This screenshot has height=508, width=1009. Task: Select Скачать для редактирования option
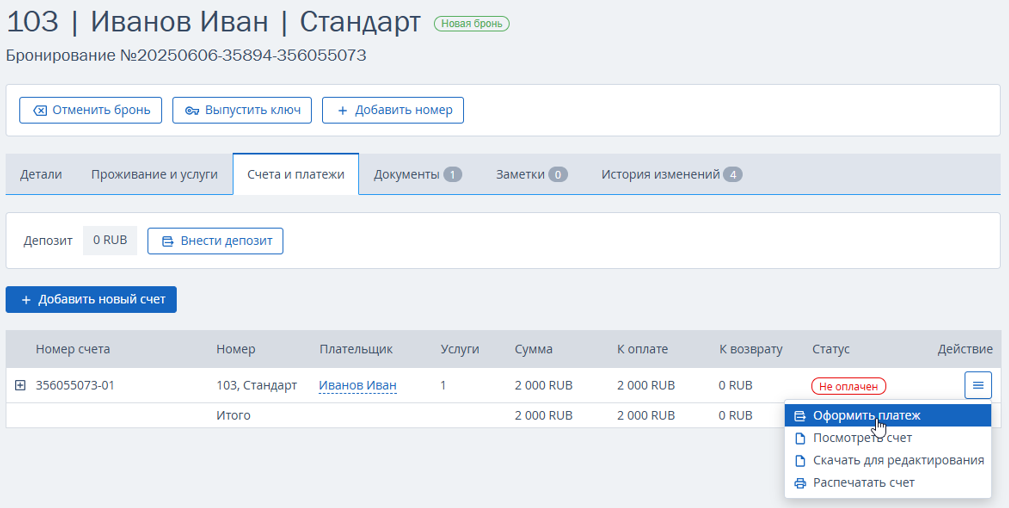(x=887, y=461)
